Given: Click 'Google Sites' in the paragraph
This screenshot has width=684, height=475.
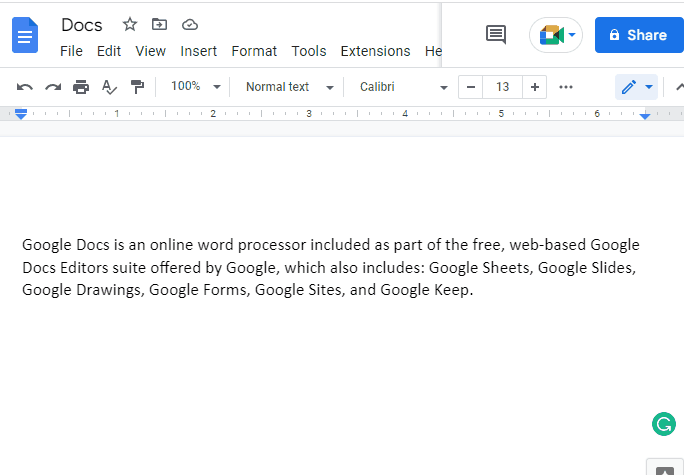Looking at the screenshot, I should click(x=298, y=290).
